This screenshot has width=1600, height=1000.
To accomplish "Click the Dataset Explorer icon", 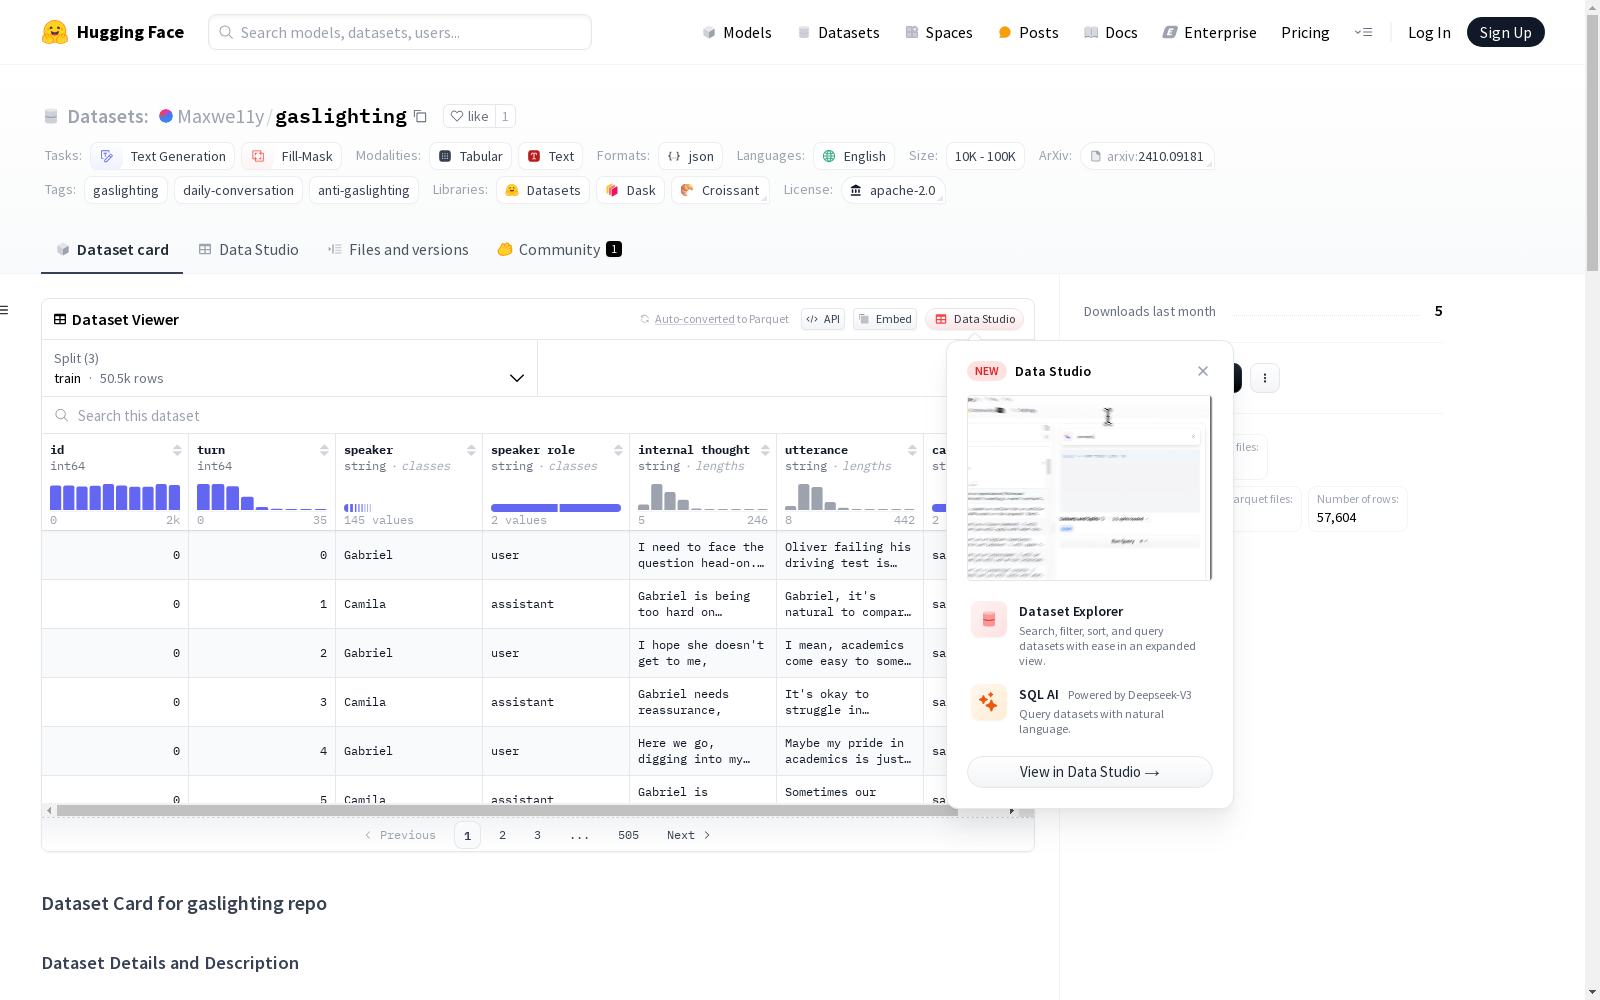I will [x=989, y=620].
